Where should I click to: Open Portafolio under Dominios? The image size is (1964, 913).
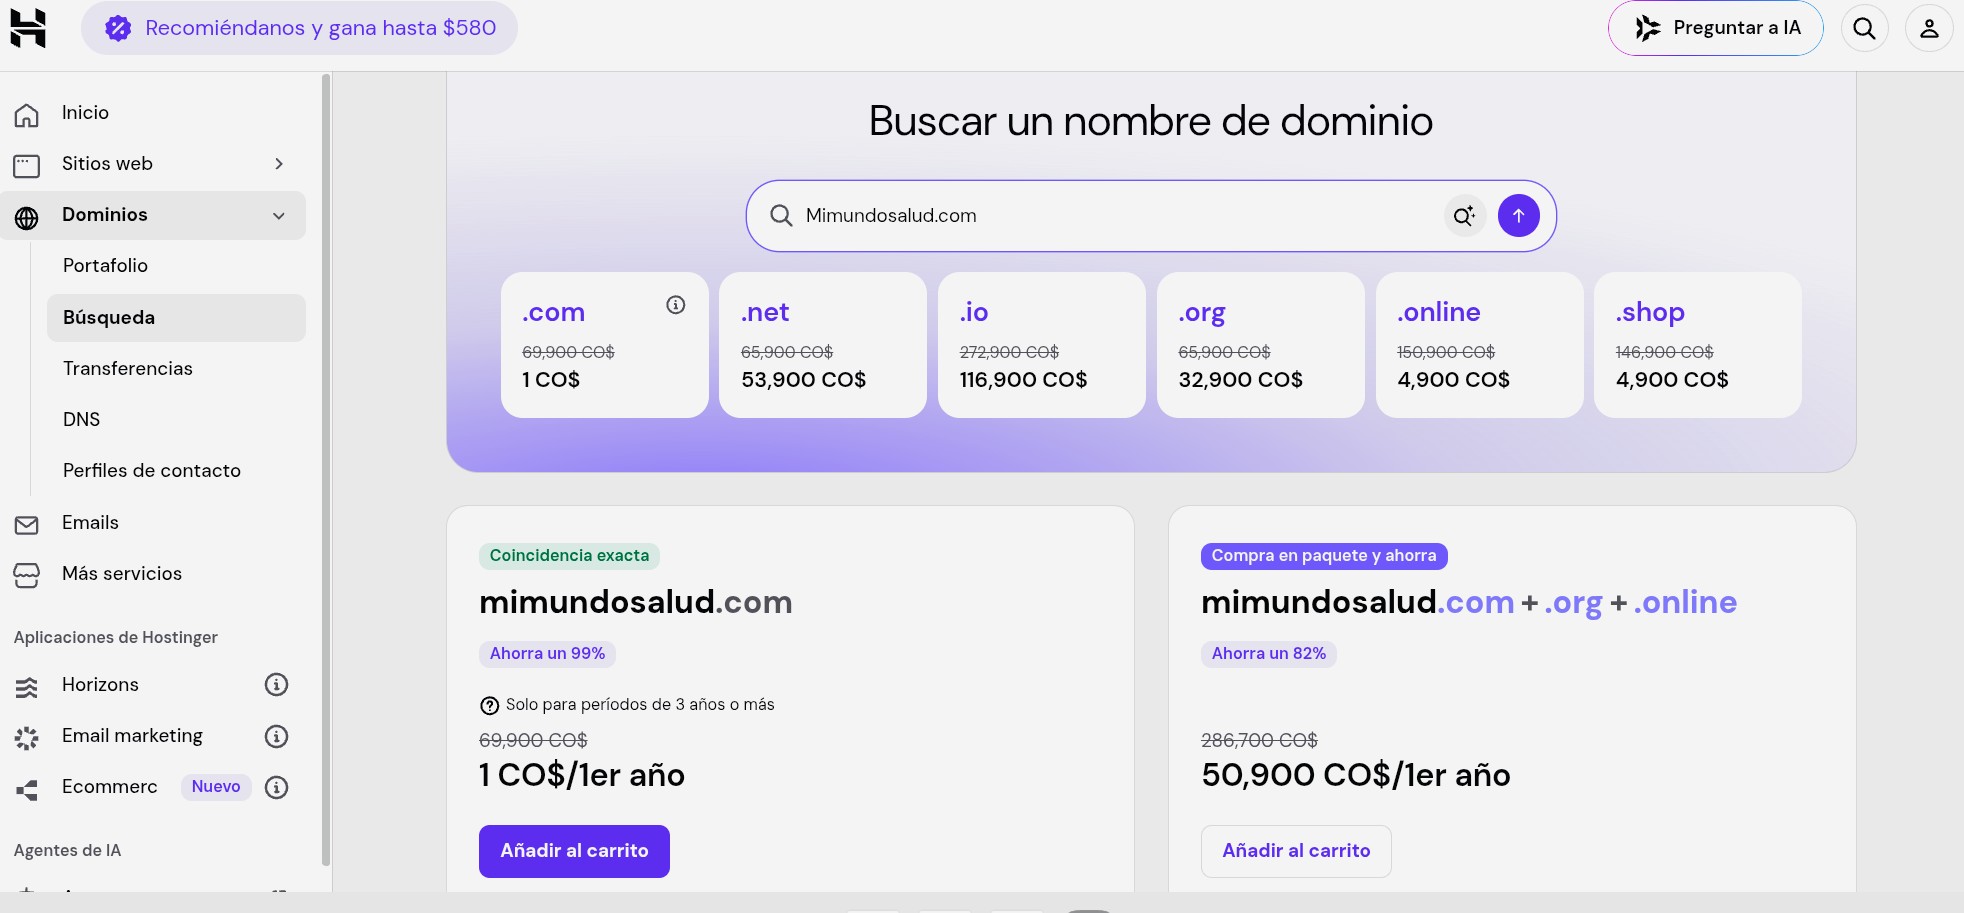click(105, 265)
